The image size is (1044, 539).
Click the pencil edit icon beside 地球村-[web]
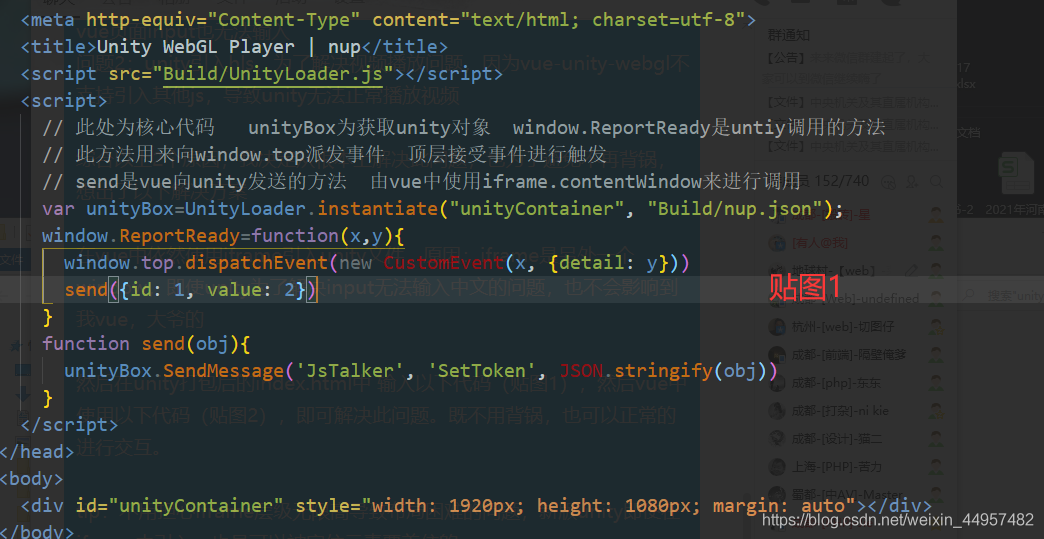coord(910,271)
